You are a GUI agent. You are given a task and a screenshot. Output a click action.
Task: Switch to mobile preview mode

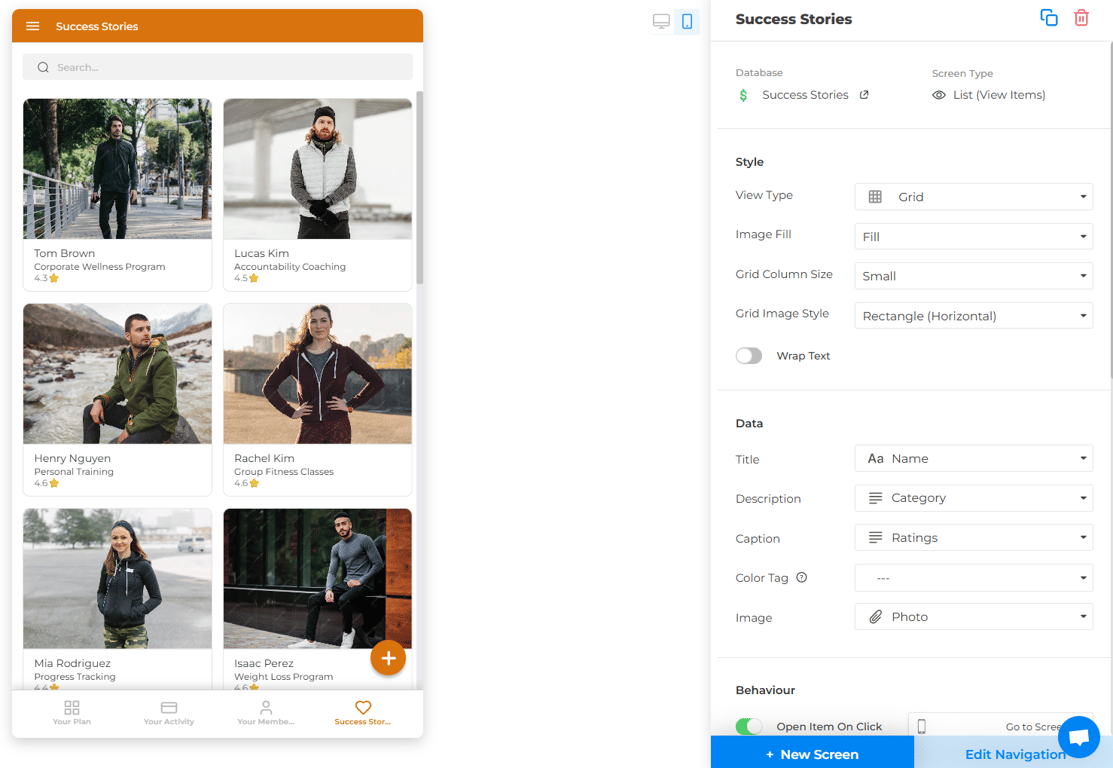tap(687, 21)
